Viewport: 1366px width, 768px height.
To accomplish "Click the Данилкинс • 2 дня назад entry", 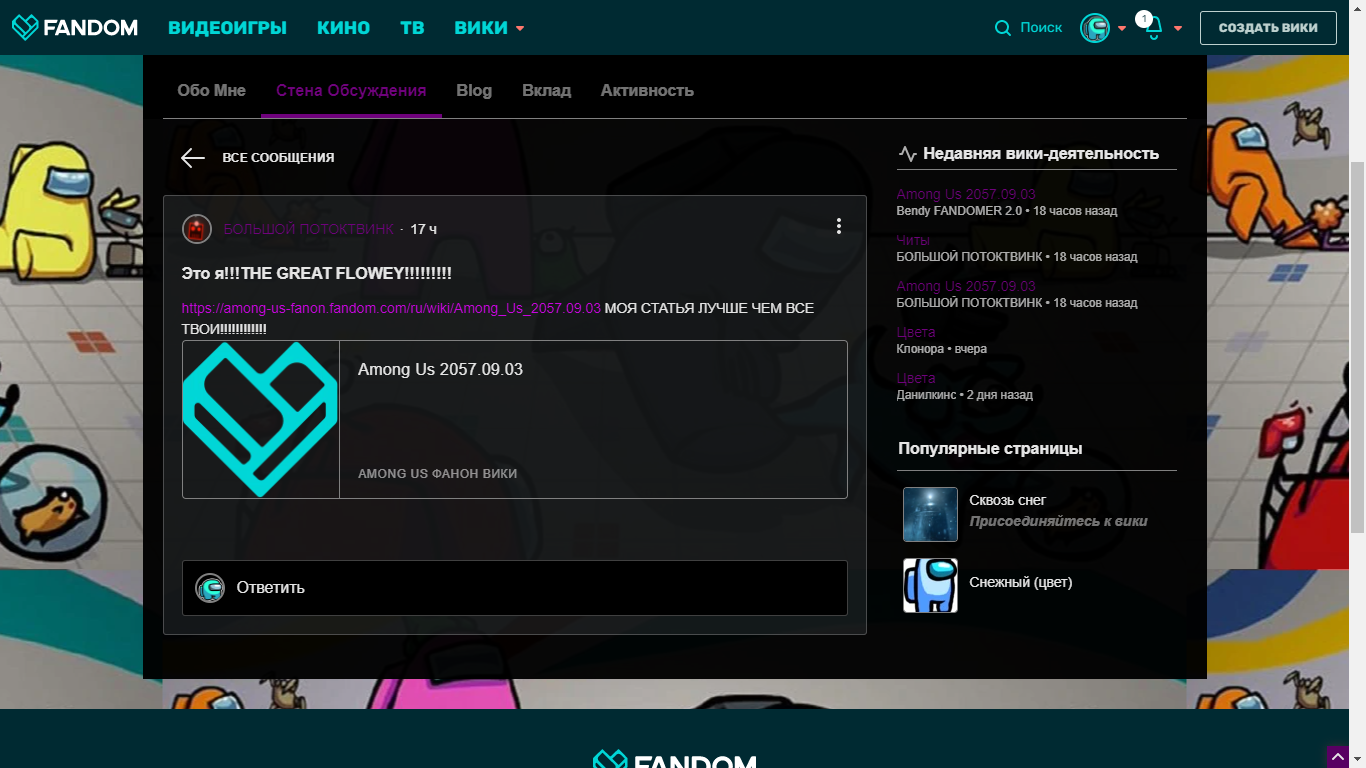I will pyautogui.click(x=965, y=395).
